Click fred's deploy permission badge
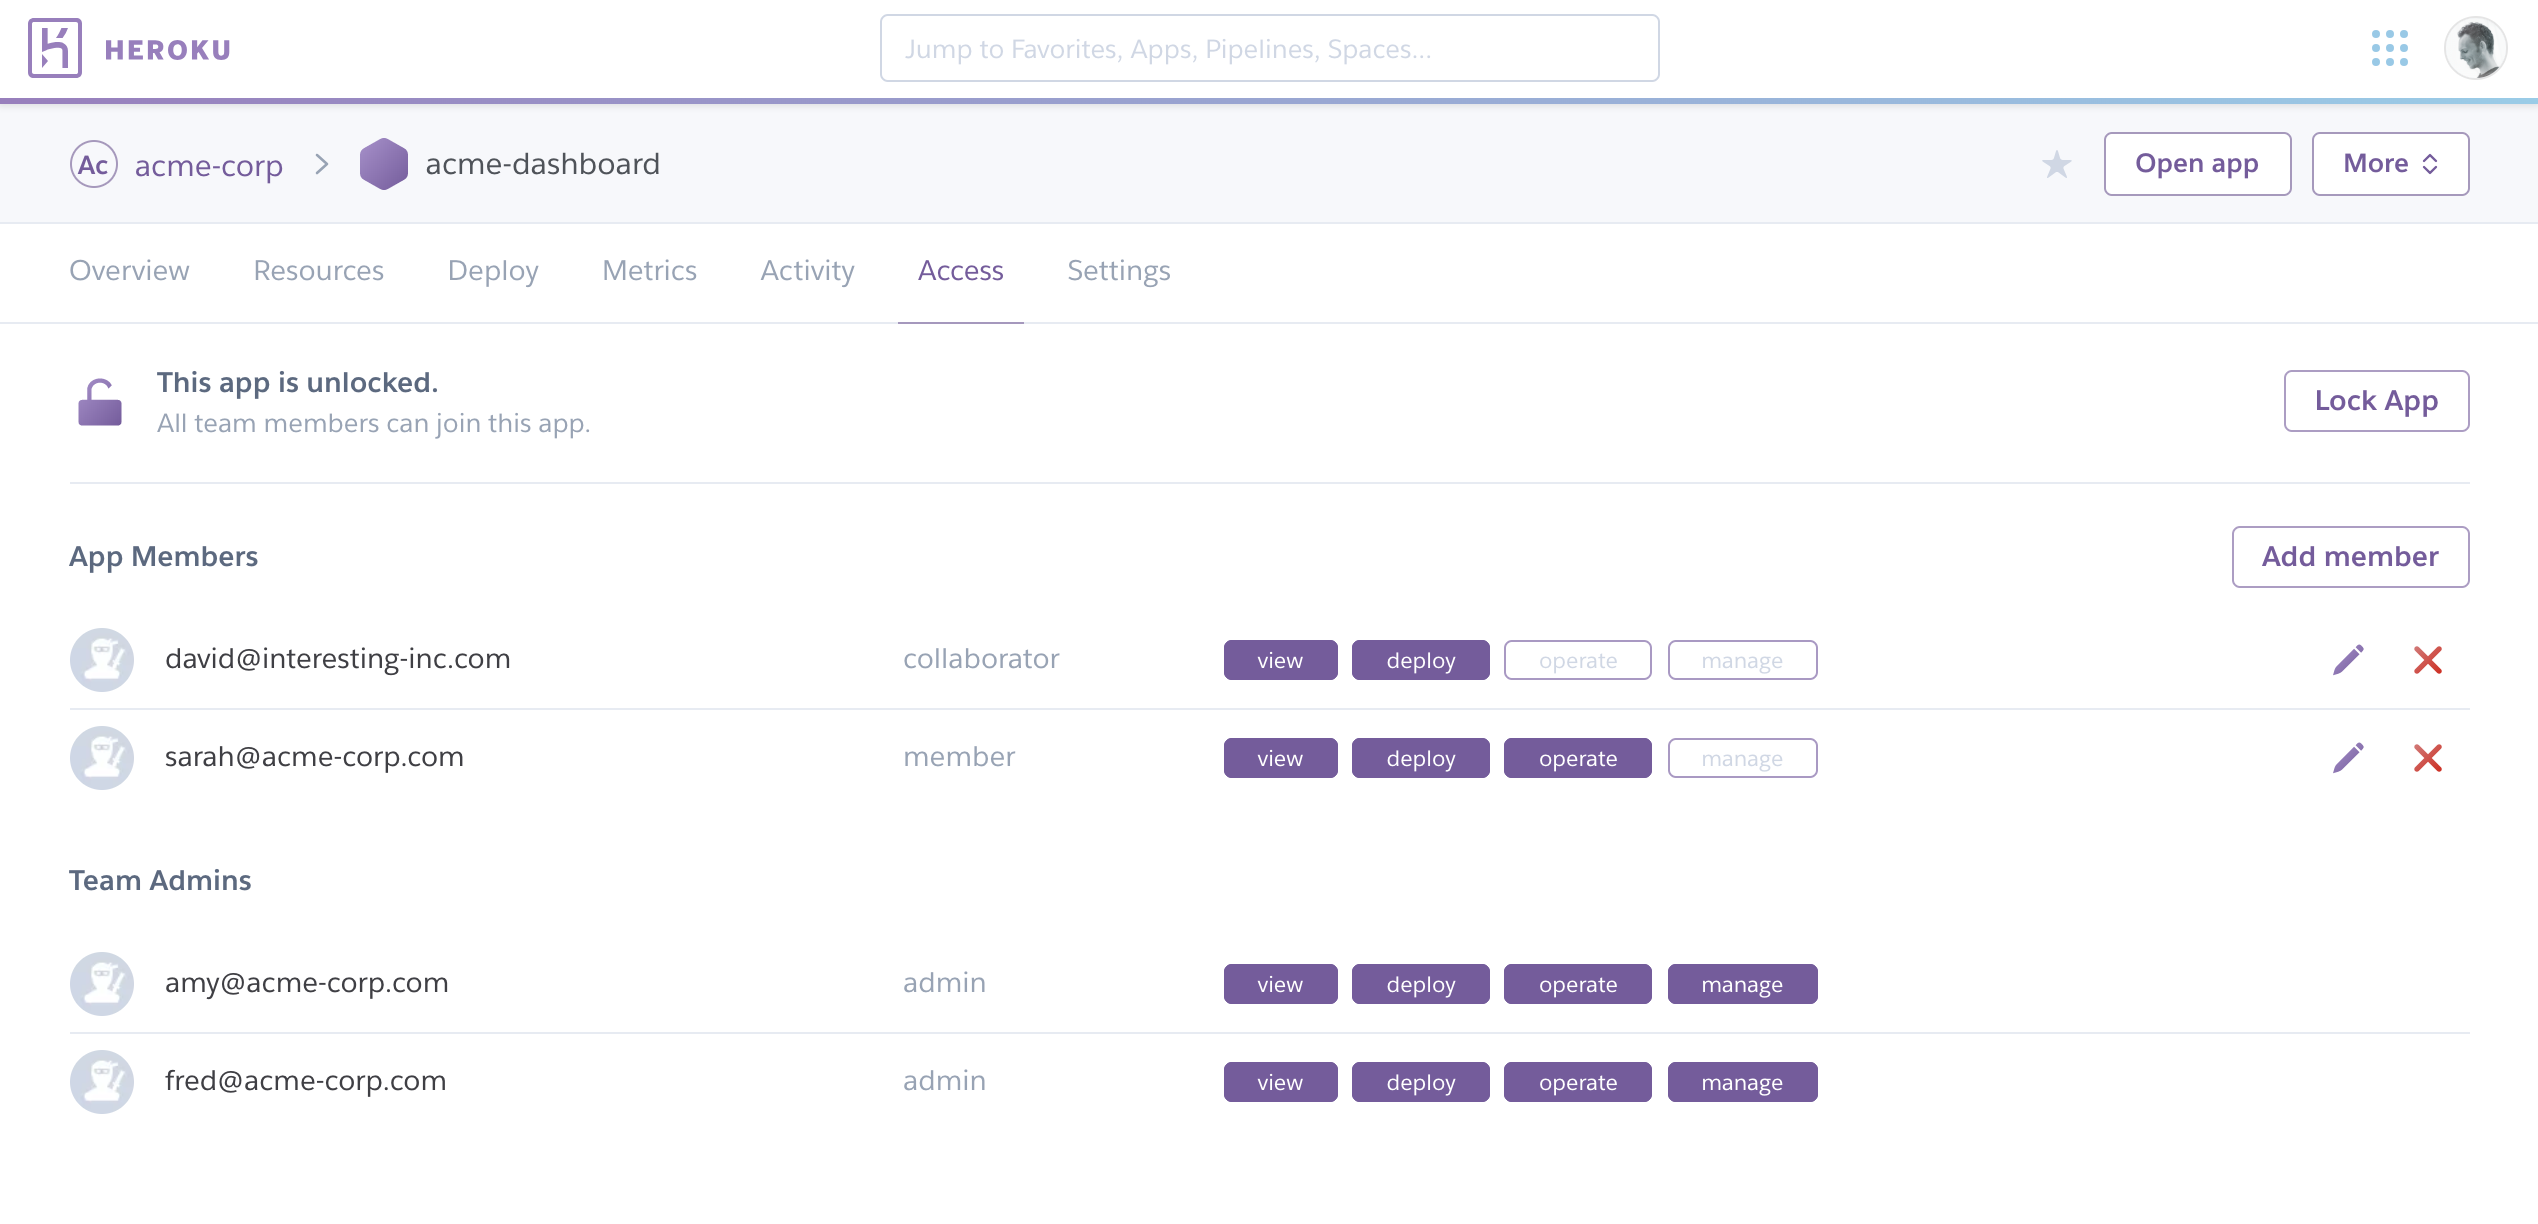 [1421, 1082]
